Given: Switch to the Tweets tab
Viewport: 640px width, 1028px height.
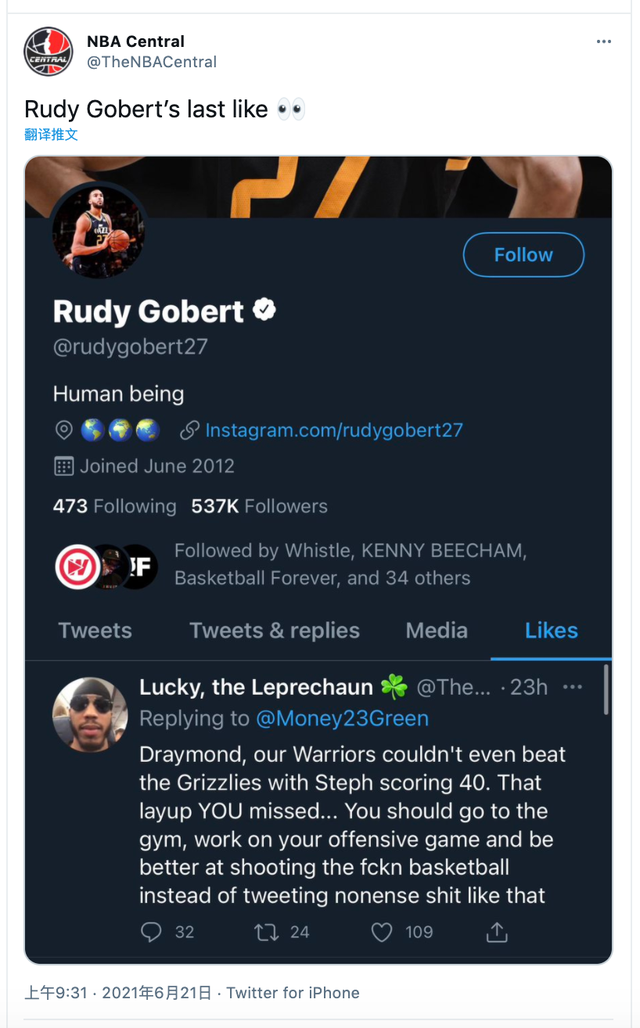Looking at the screenshot, I should [x=95, y=631].
